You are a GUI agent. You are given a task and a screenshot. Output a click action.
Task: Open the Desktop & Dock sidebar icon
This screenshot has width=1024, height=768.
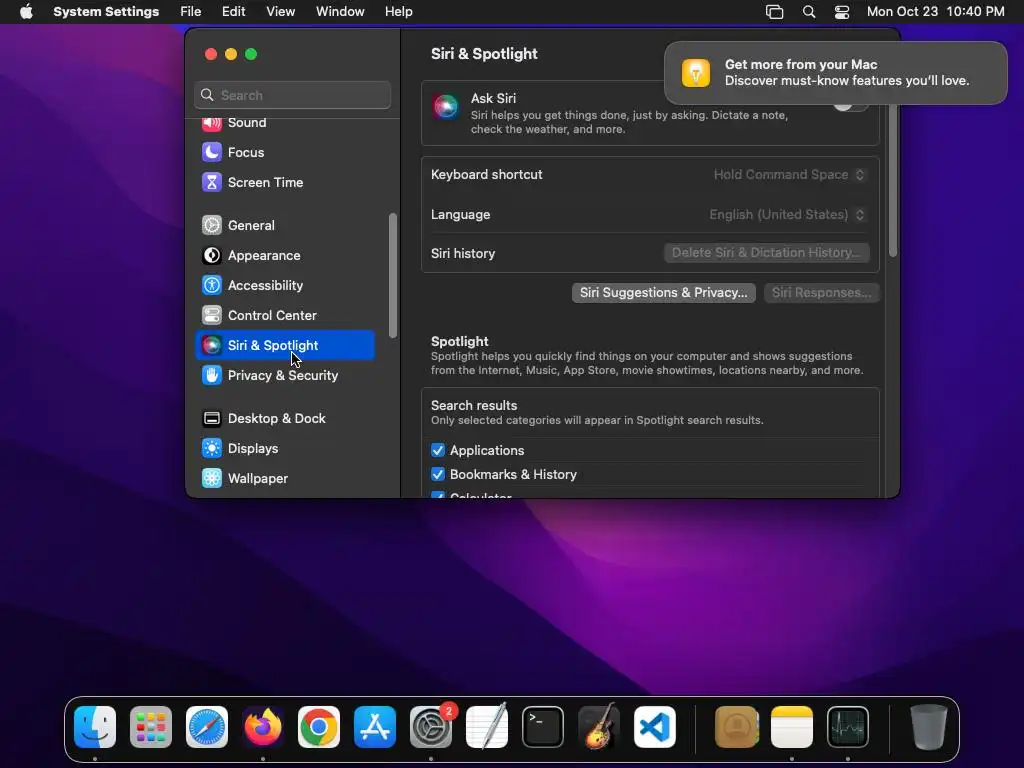coord(212,419)
